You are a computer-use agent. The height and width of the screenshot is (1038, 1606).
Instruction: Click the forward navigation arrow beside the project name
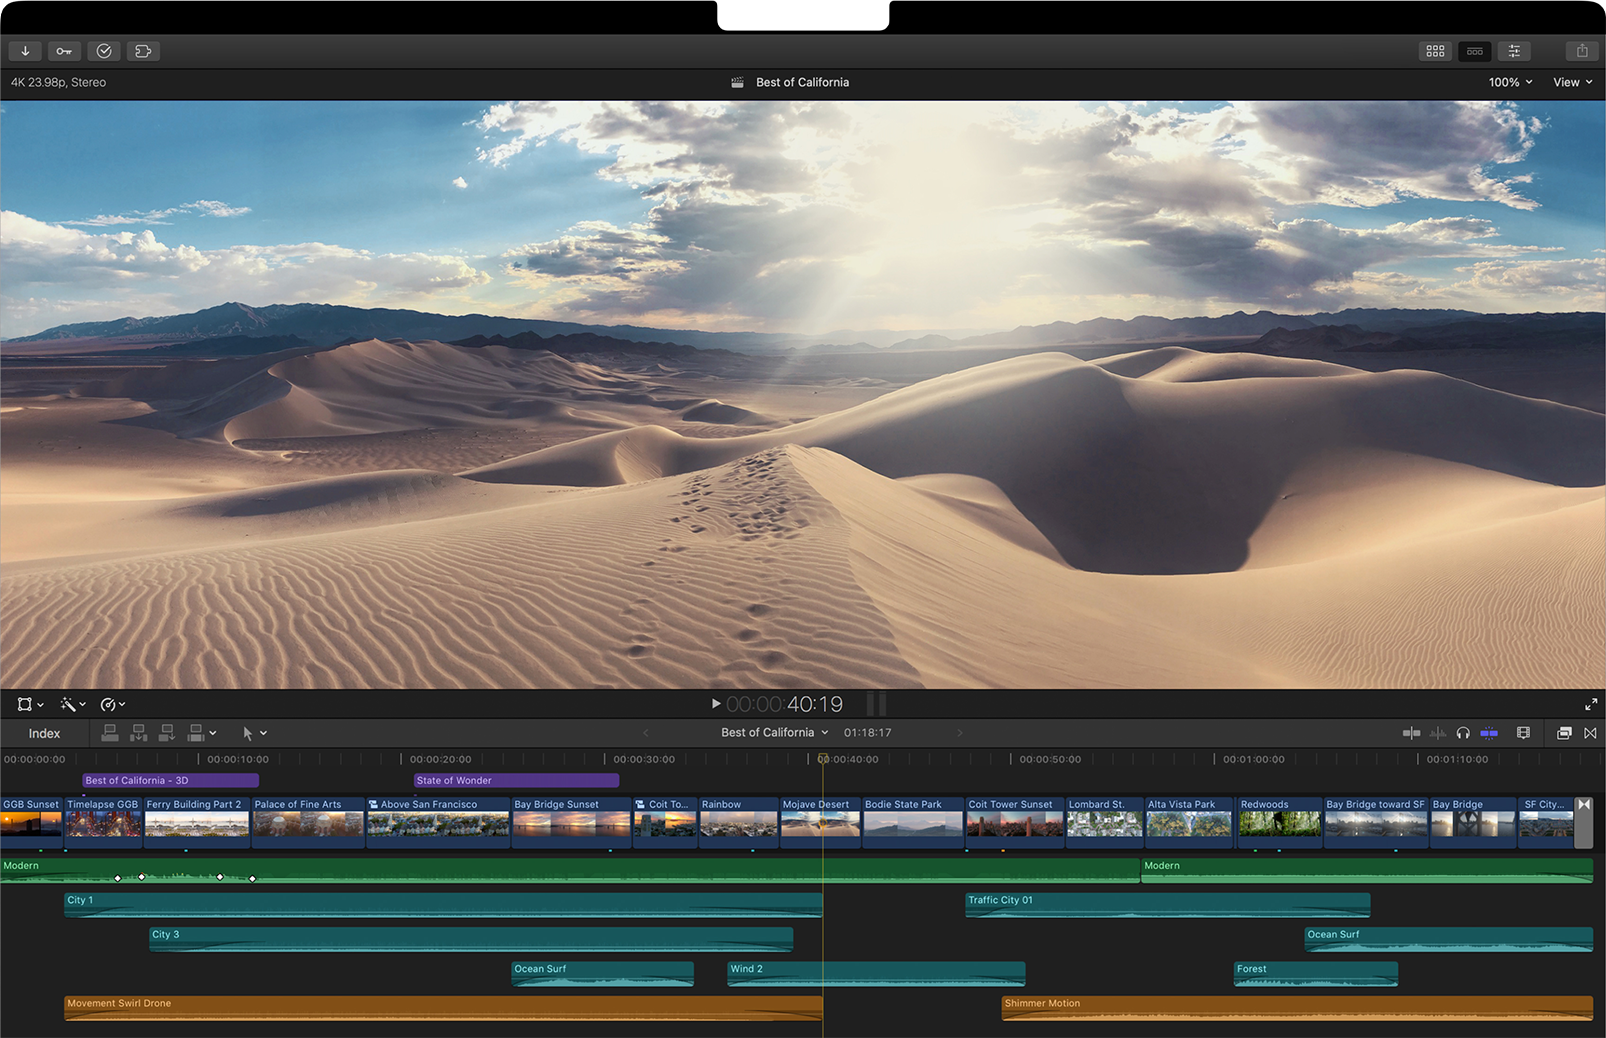[x=959, y=732]
